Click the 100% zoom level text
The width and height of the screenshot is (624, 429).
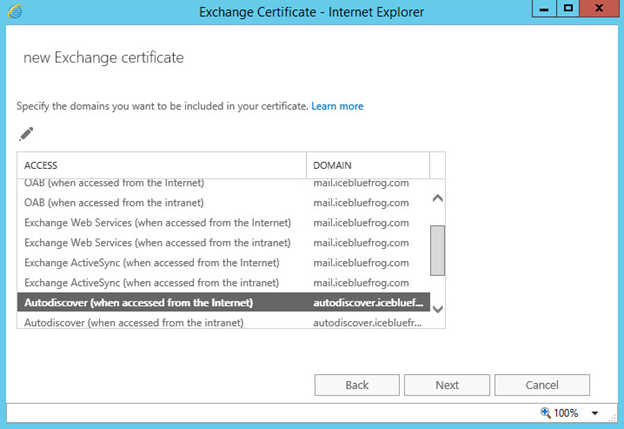point(566,413)
